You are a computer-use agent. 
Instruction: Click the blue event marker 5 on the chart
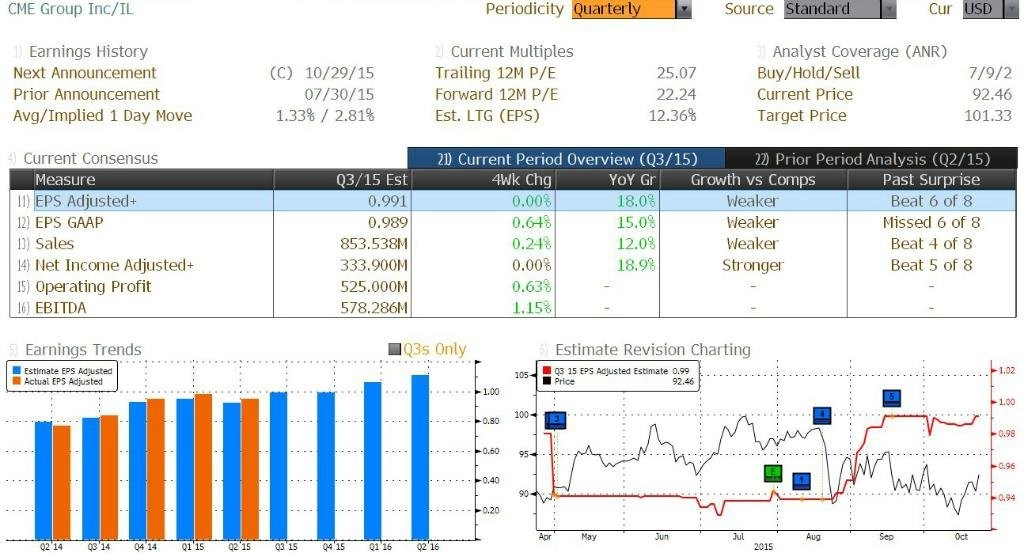(x=892, y=397)
